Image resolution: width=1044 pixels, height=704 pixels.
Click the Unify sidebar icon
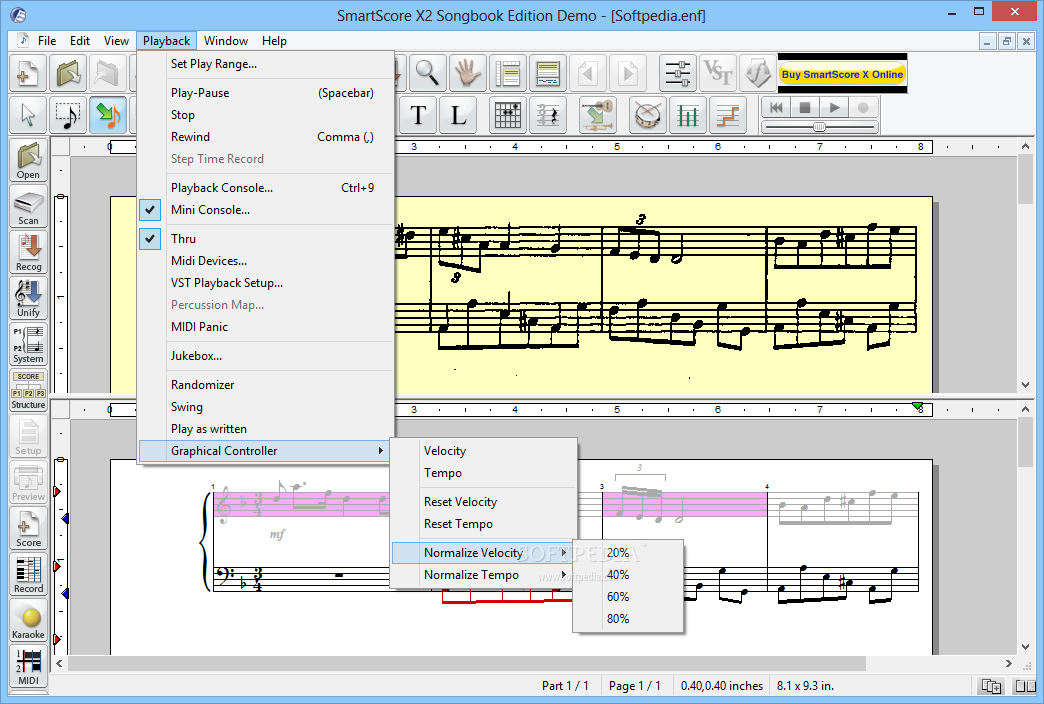click(x=28, y=298)
